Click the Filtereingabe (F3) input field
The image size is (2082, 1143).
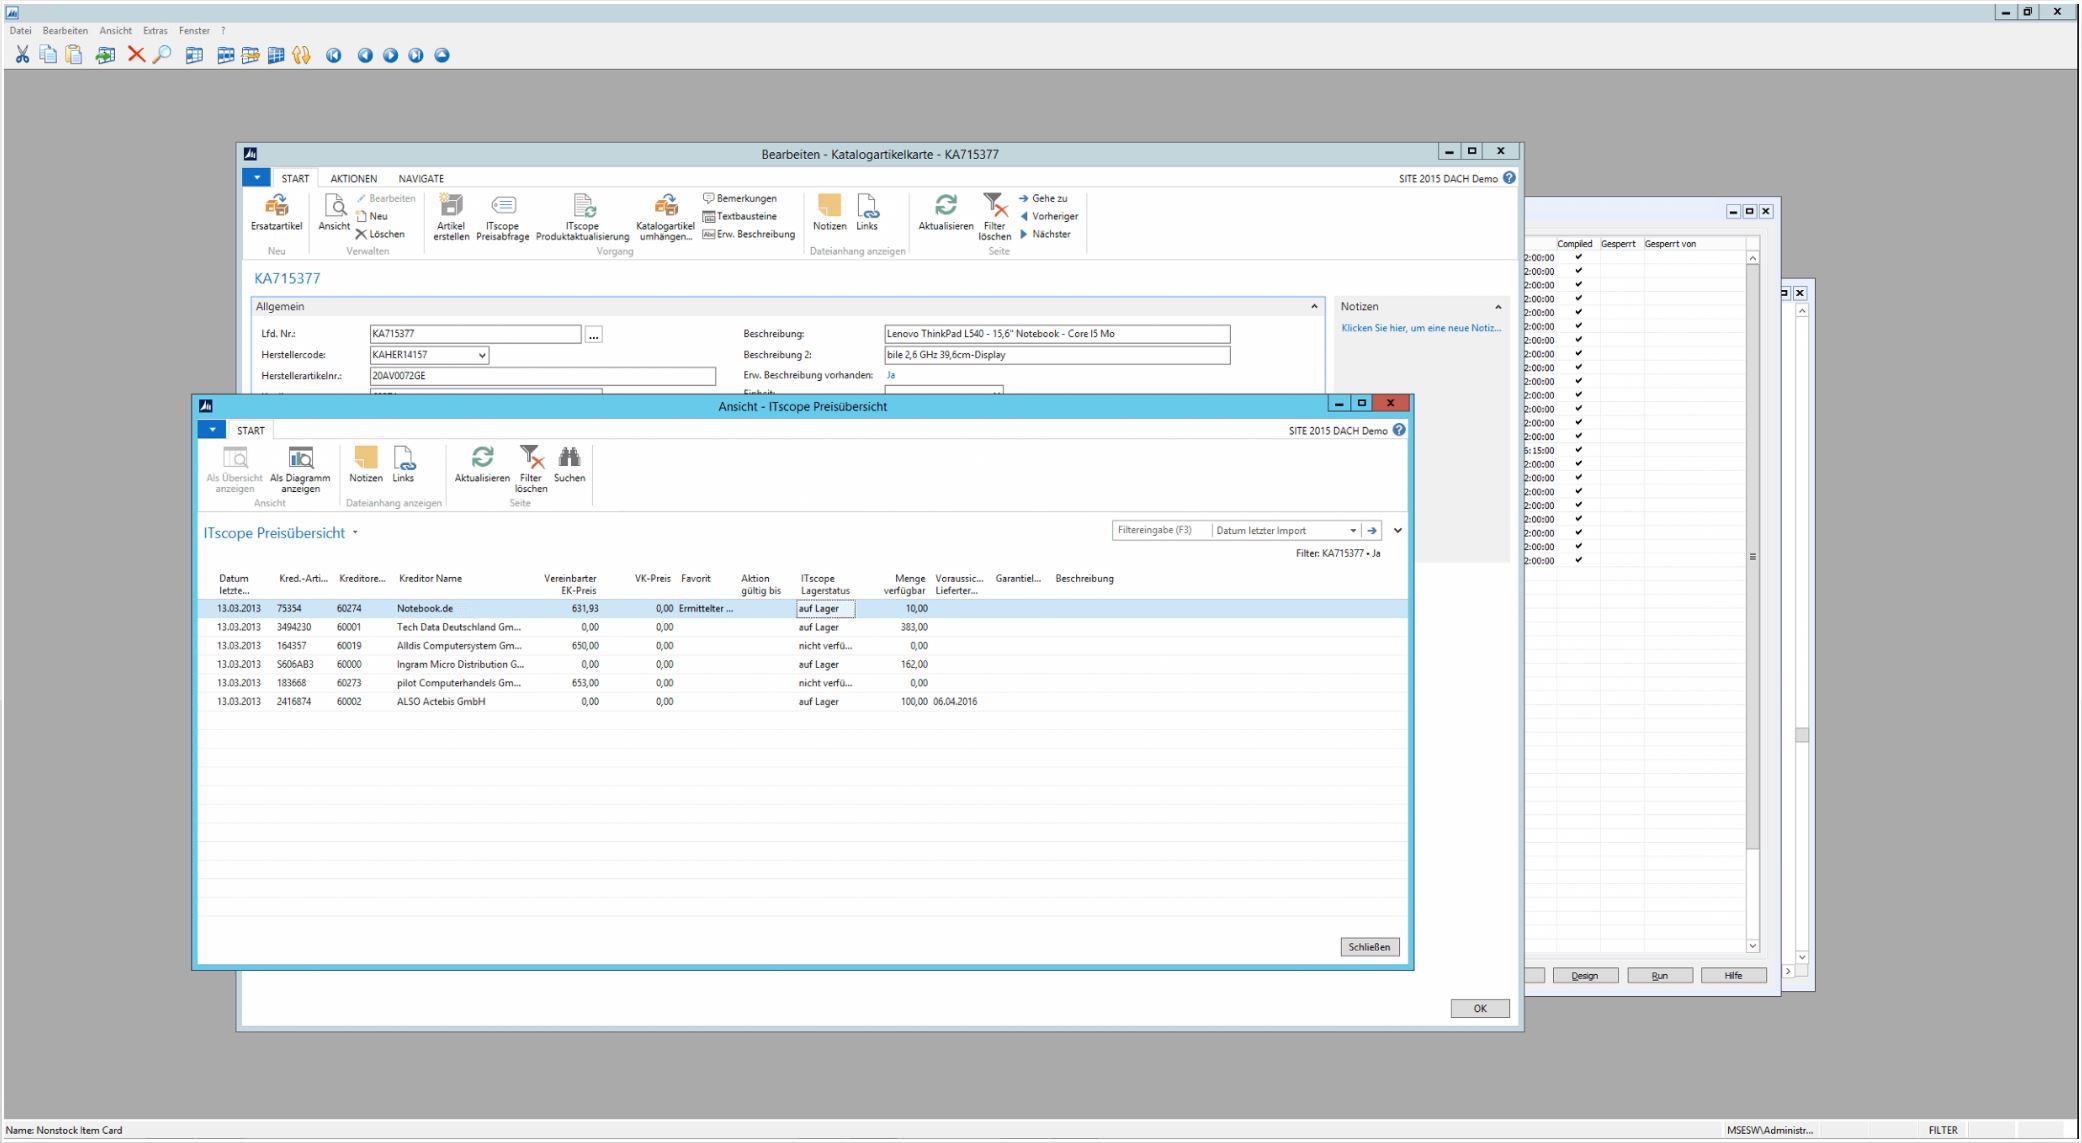tap(1161, 531)
